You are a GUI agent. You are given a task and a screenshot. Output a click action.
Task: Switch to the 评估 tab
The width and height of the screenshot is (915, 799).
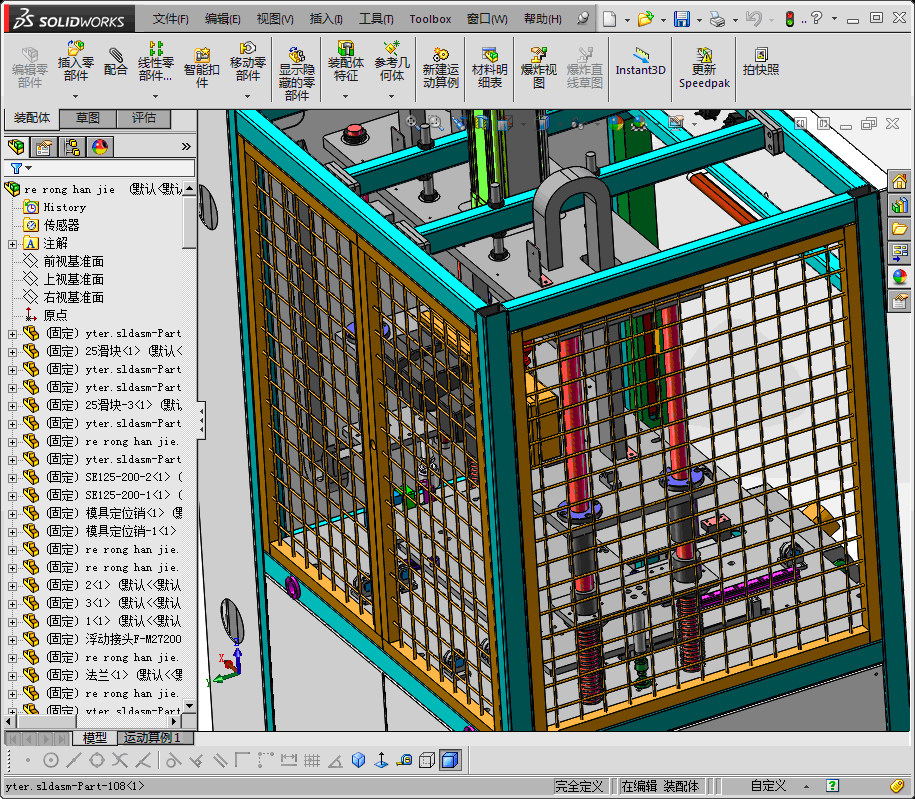point(144,118)
